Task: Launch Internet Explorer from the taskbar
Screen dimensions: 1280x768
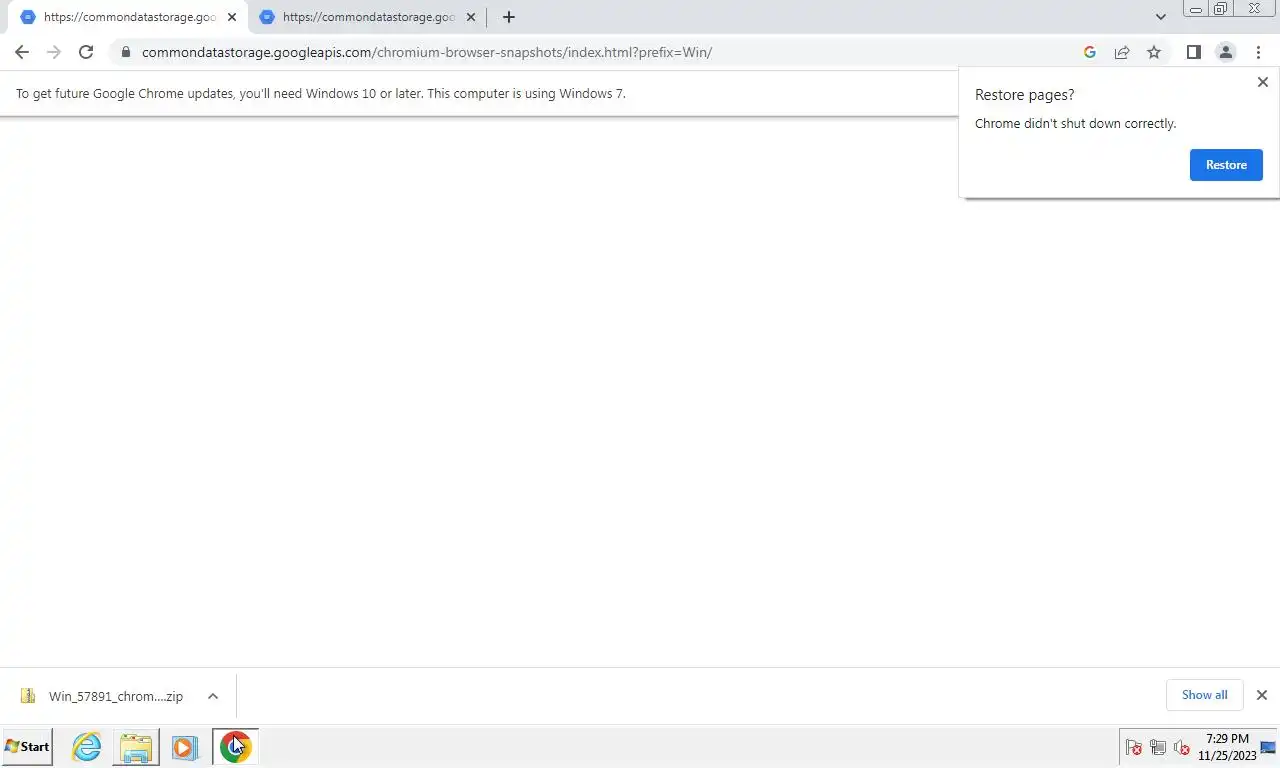Action: pyautogui.click(x=87, y=747)
